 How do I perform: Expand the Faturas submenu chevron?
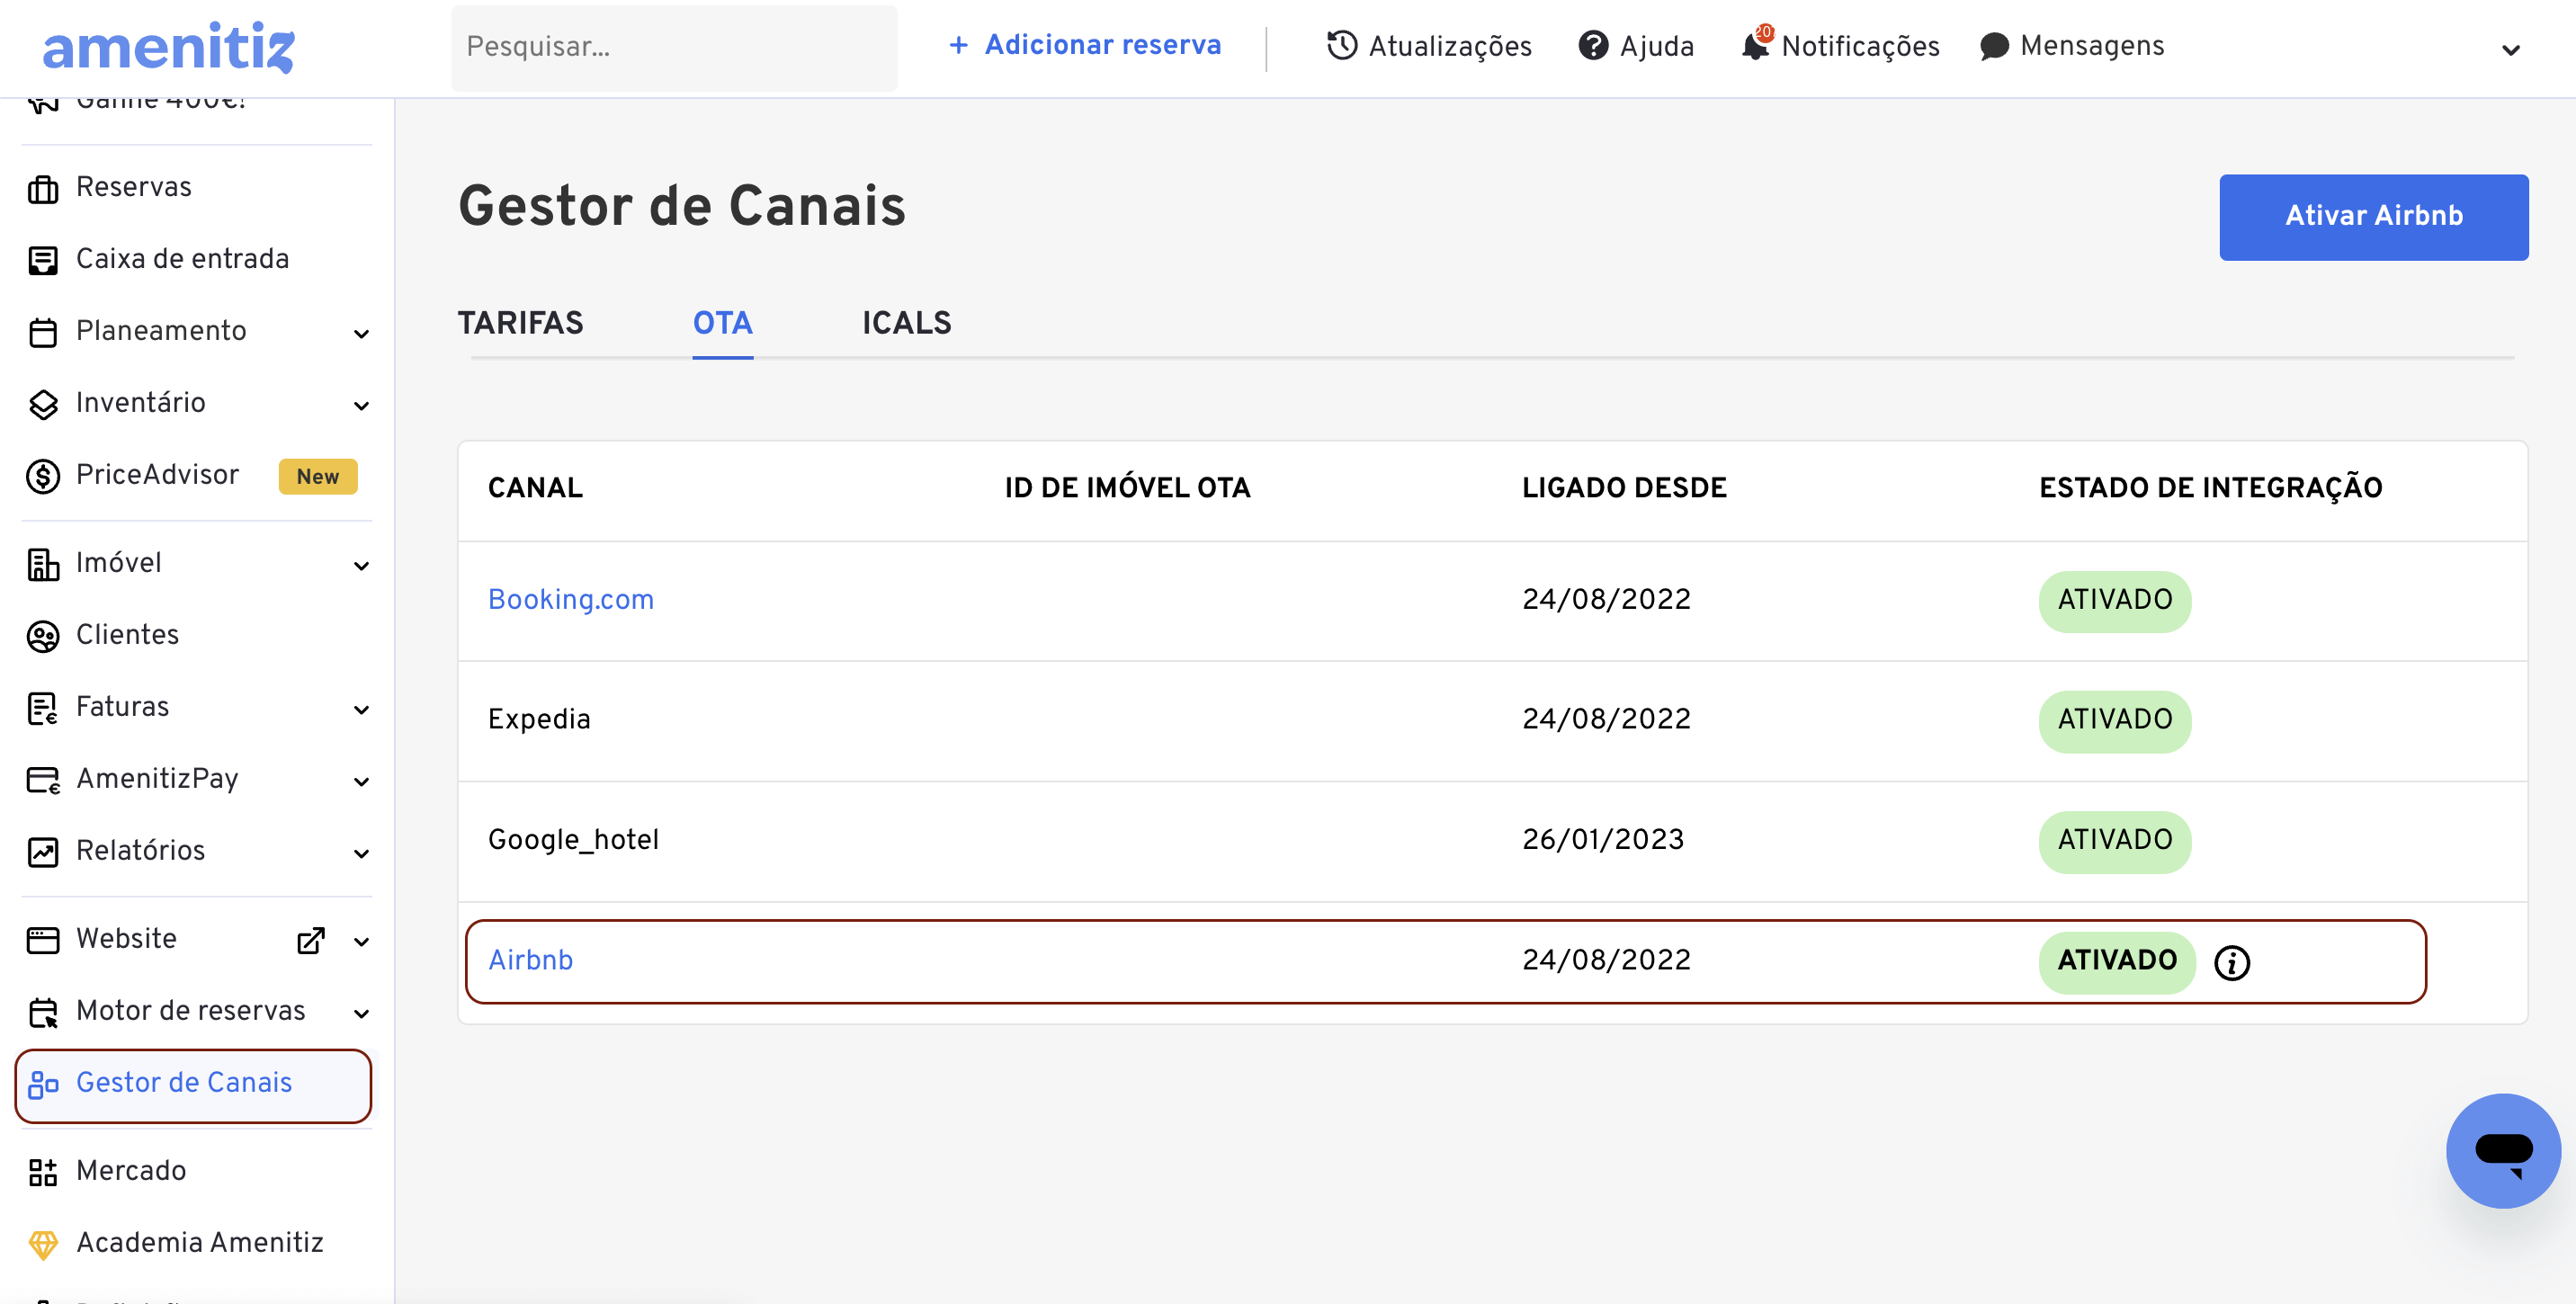tap(361, 710)
